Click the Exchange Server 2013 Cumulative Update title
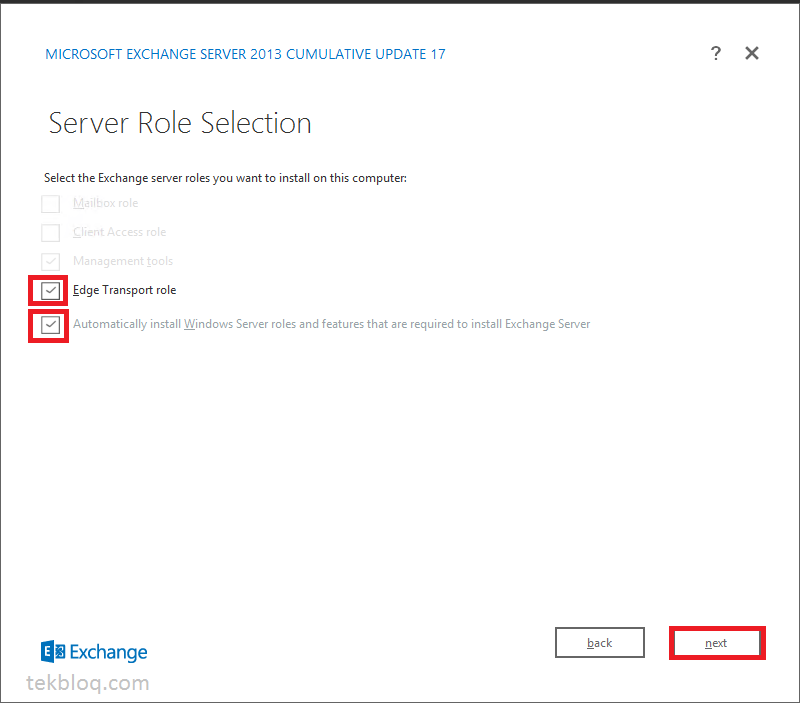The height and width of the screenshot is (703, 800). [245, 54]
